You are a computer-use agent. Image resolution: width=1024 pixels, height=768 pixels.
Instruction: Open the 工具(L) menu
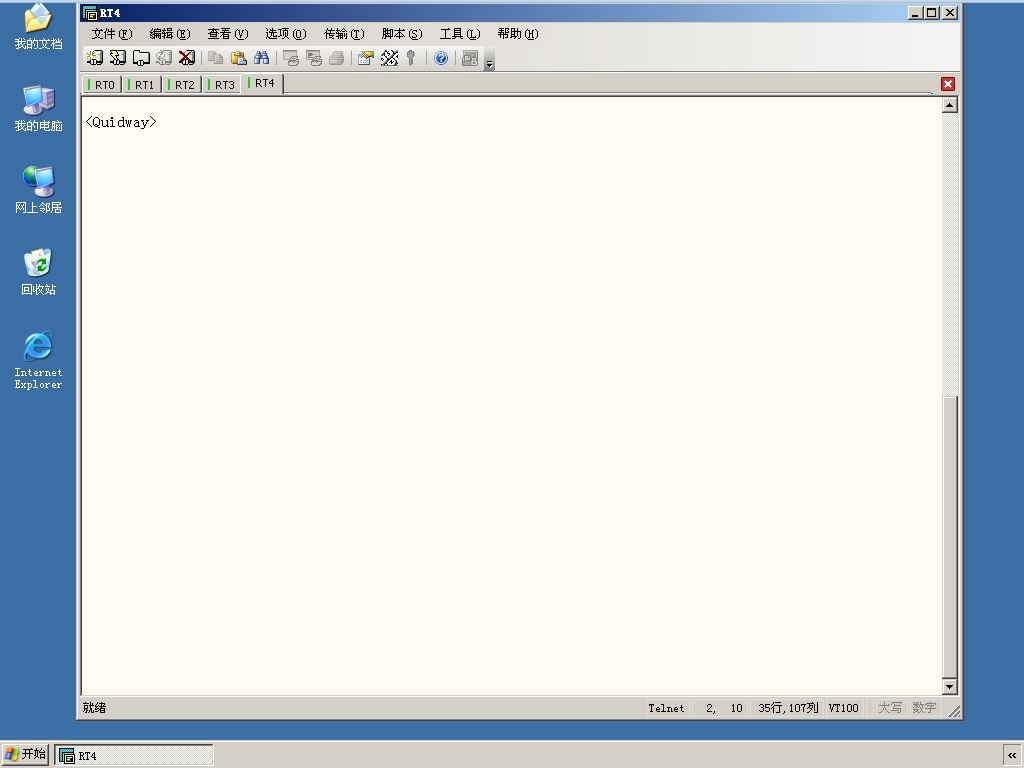460,34
